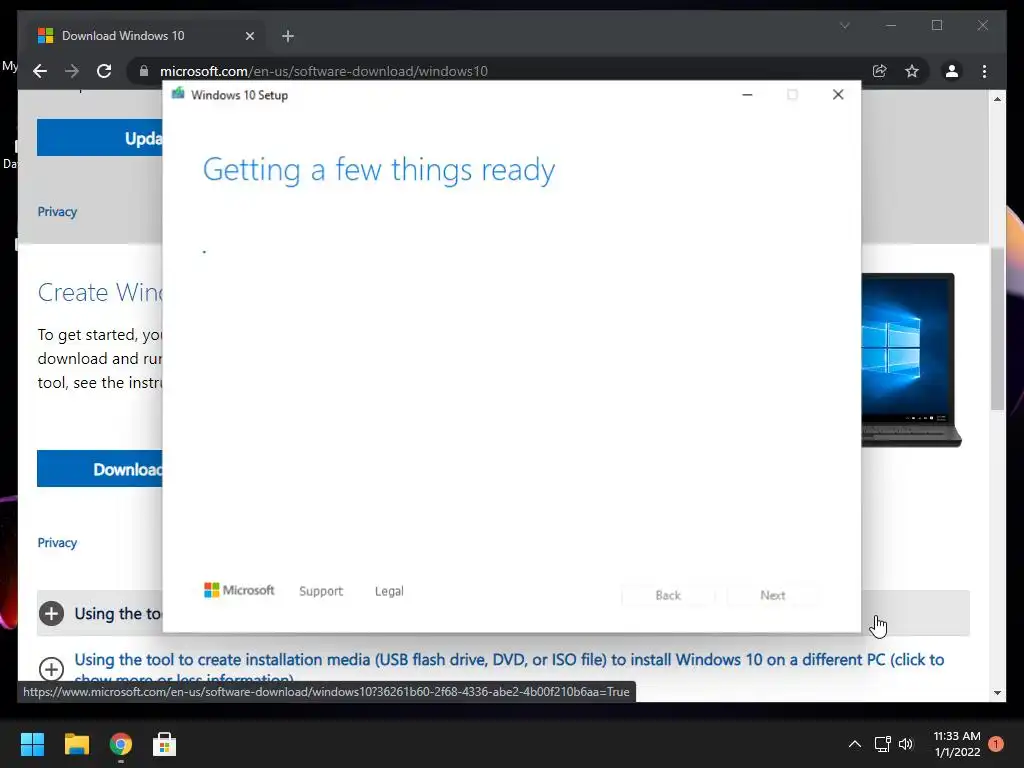The width and height of the screenshot is (1024, 768).
Task: Close the Chrome window
Action: (983, 25)
